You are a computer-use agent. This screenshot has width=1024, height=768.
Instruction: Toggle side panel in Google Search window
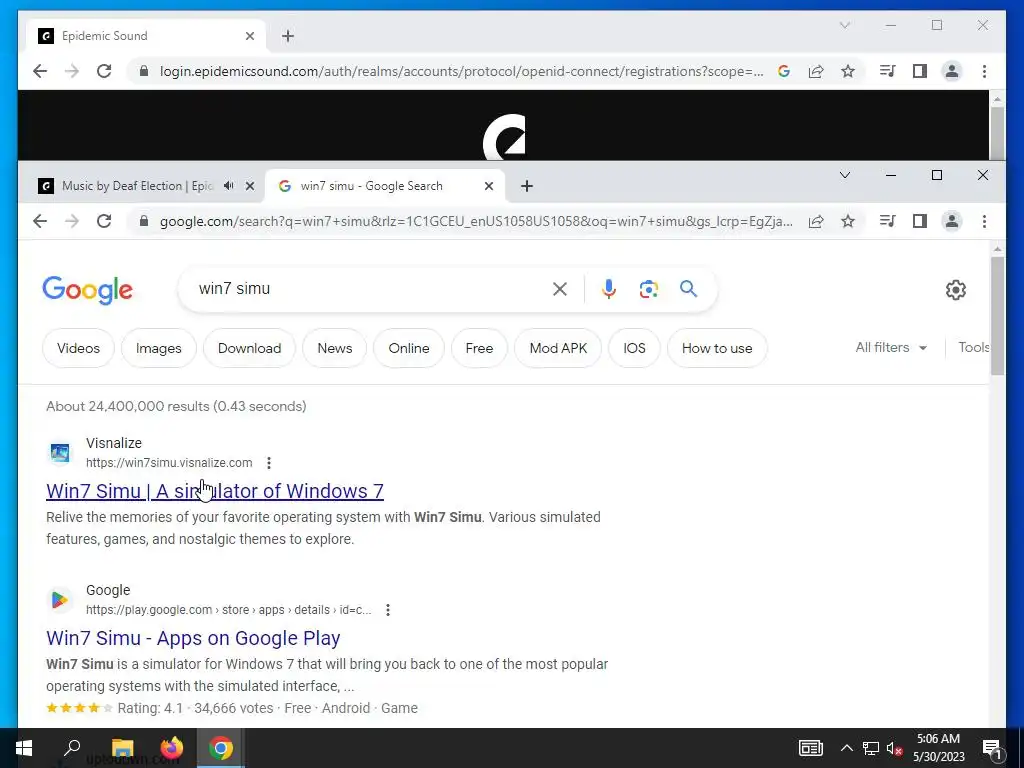pyautogui.click(x=920, y=221)
